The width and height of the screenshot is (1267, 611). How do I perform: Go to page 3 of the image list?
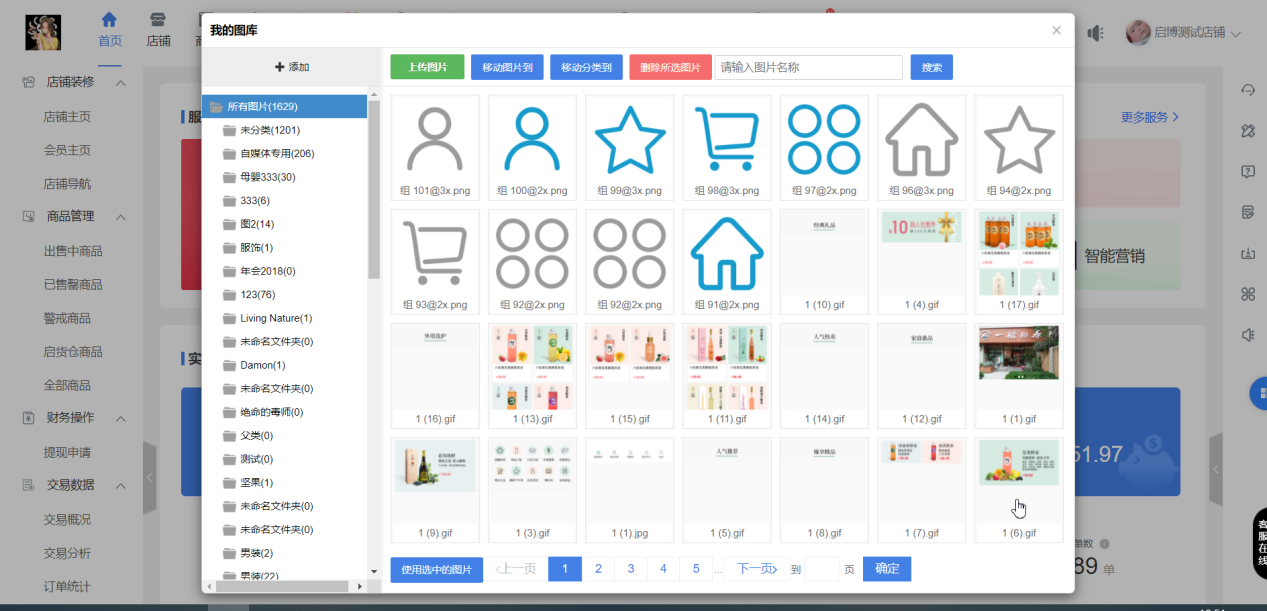[631, 569]
